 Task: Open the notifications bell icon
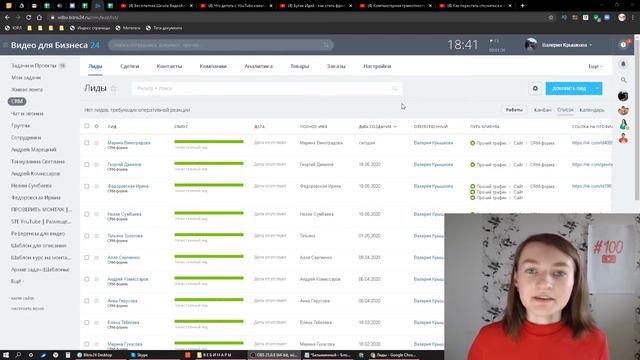[623, 64]
